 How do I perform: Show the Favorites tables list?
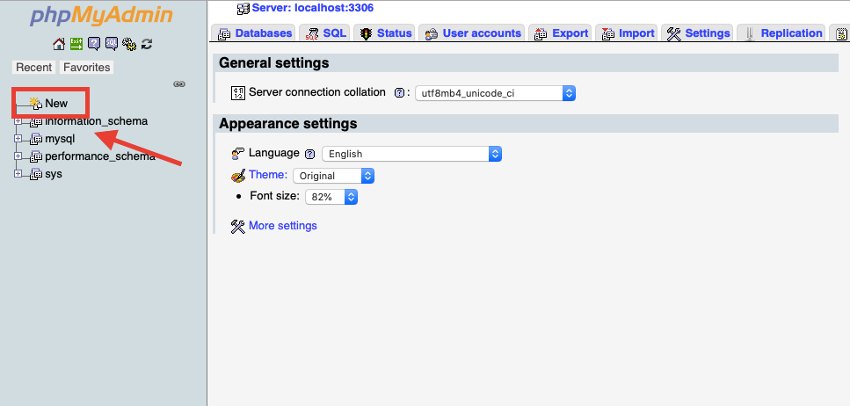tap(87, 67)
